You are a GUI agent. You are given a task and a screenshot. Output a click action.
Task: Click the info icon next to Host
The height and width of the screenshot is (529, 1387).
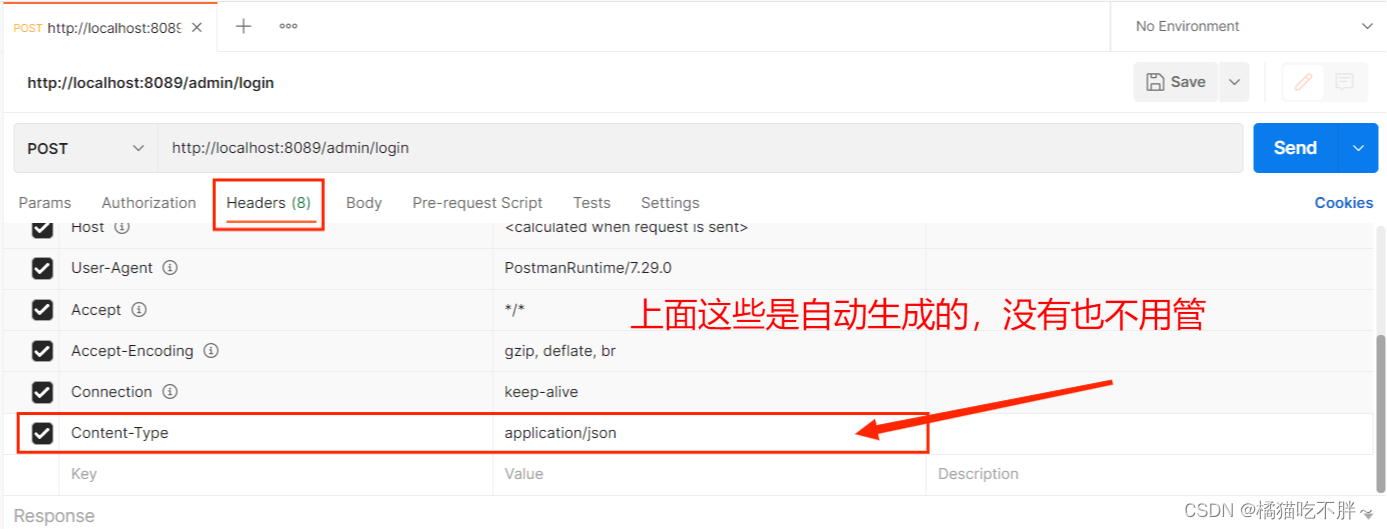(122, 227)
